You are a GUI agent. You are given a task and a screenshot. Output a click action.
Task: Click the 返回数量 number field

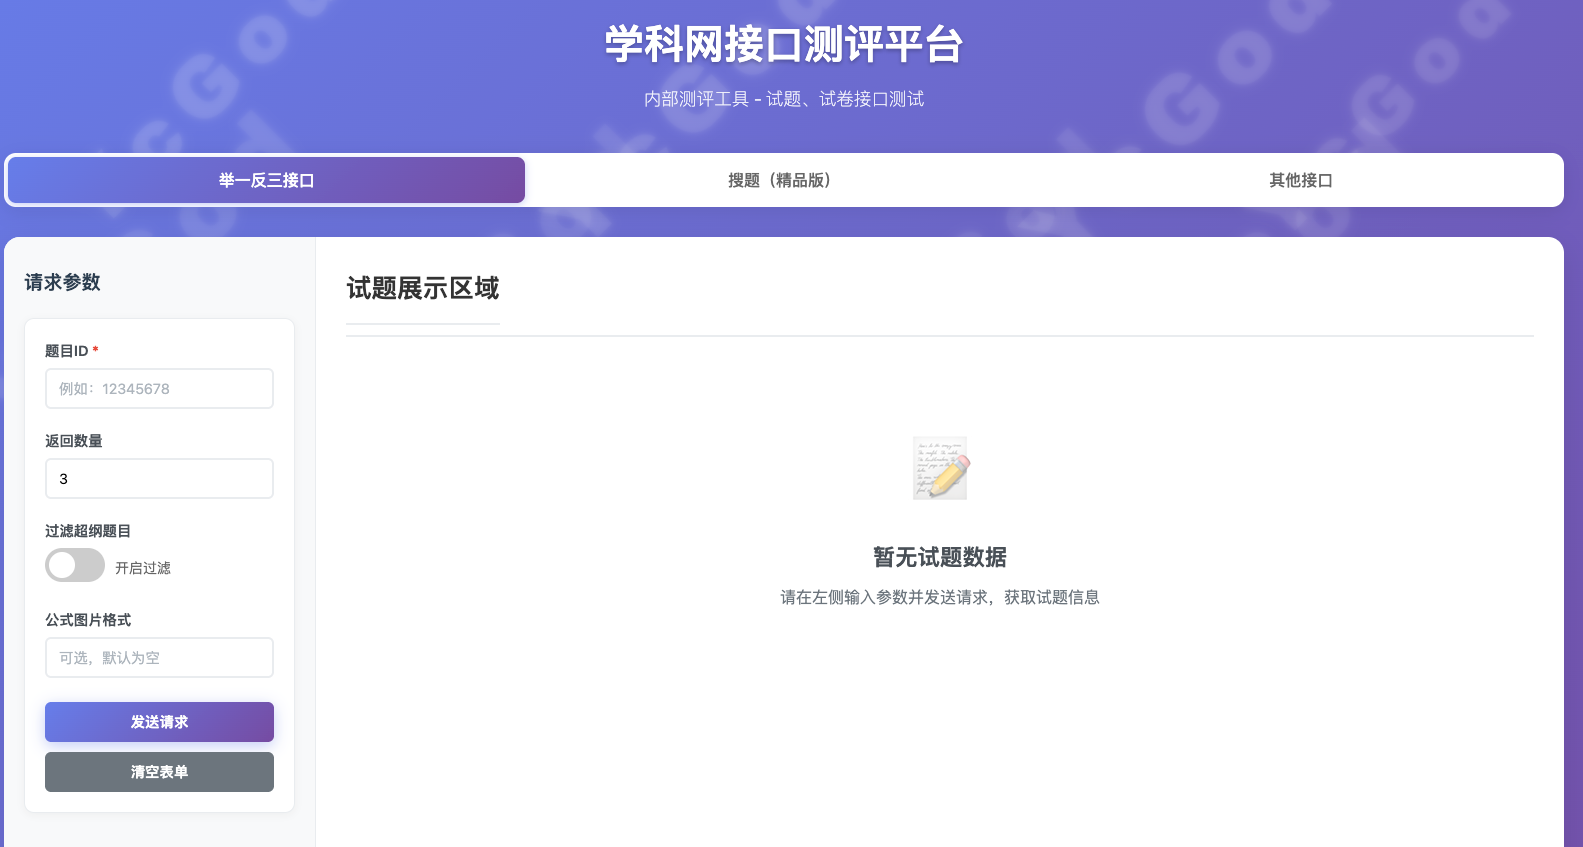point(159,479)
